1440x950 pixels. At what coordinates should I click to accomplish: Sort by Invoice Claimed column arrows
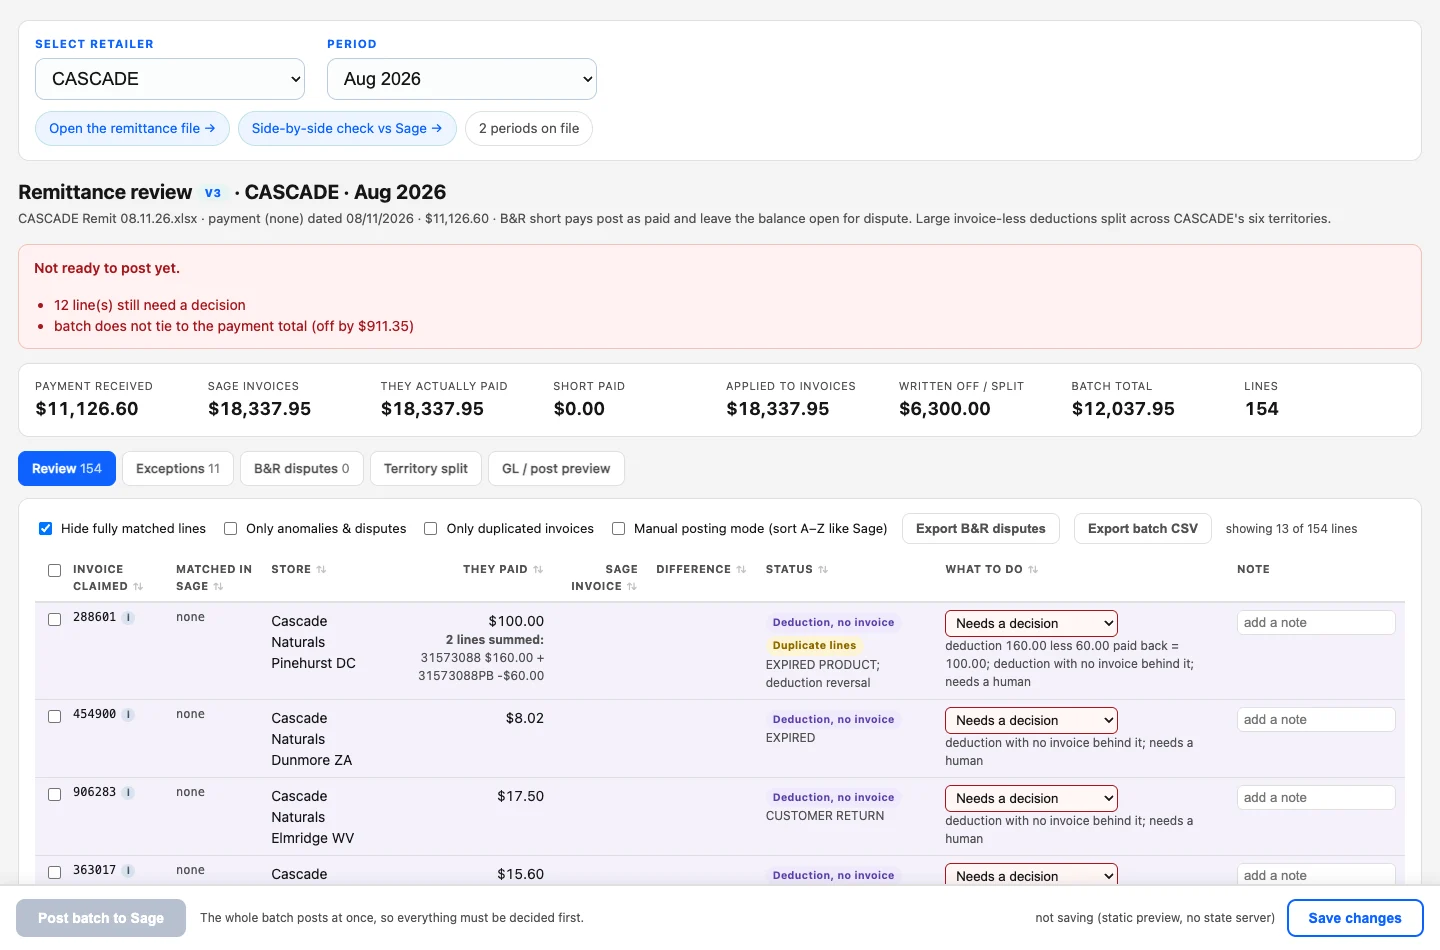[138, 587]
